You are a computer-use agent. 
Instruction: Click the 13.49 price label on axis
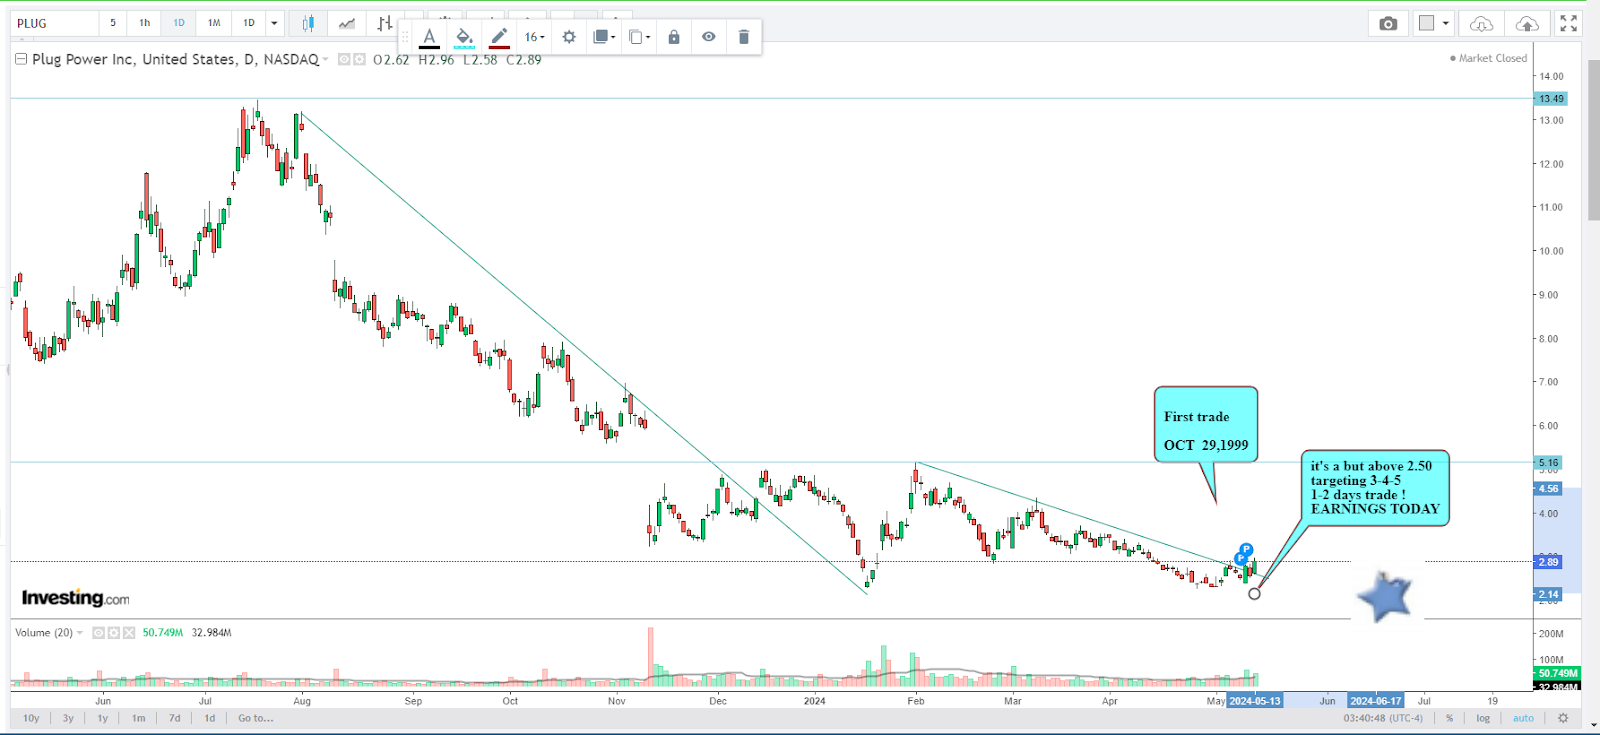tap(1551, 98)
